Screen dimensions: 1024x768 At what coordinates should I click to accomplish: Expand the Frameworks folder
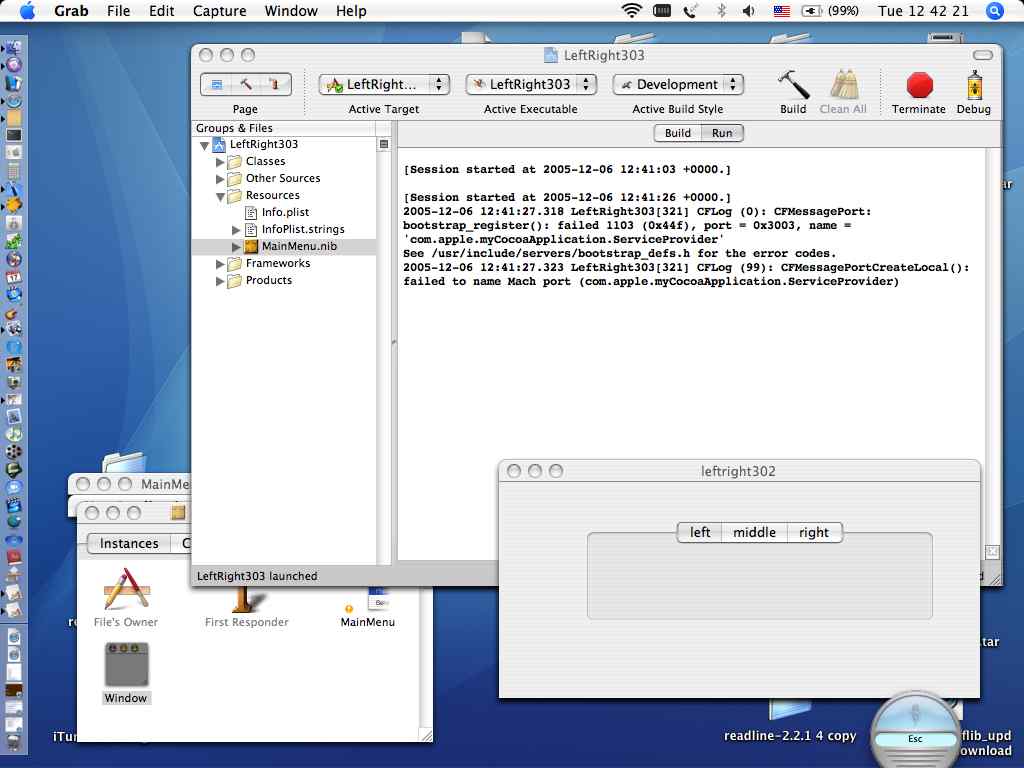tap(220, 264)
